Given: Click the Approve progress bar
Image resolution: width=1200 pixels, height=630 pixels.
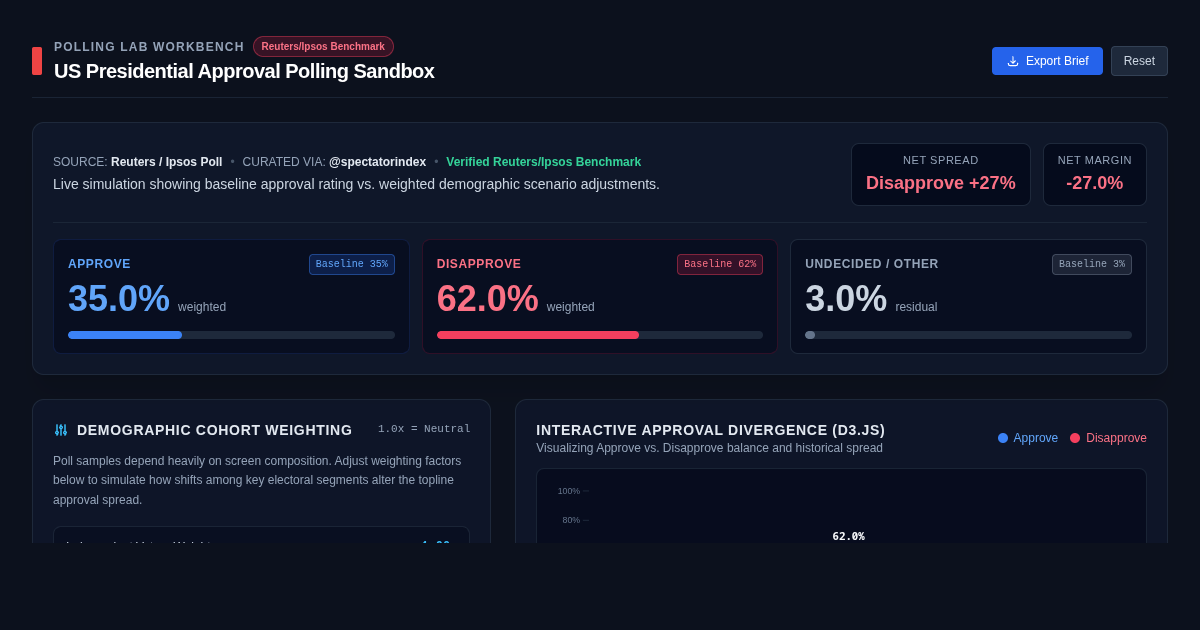Looking at the screenshot, I should (231, 335).
